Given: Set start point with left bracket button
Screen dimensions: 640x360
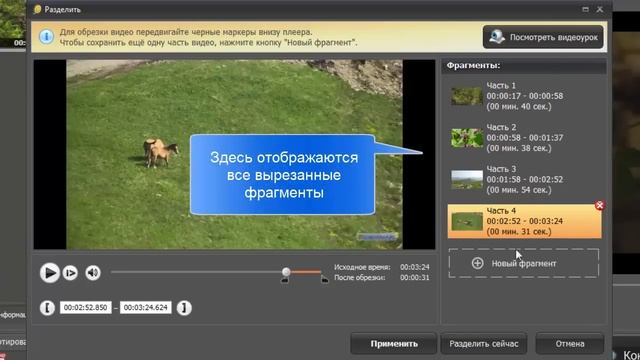Looking at the screenshot, I should (47, 308).
